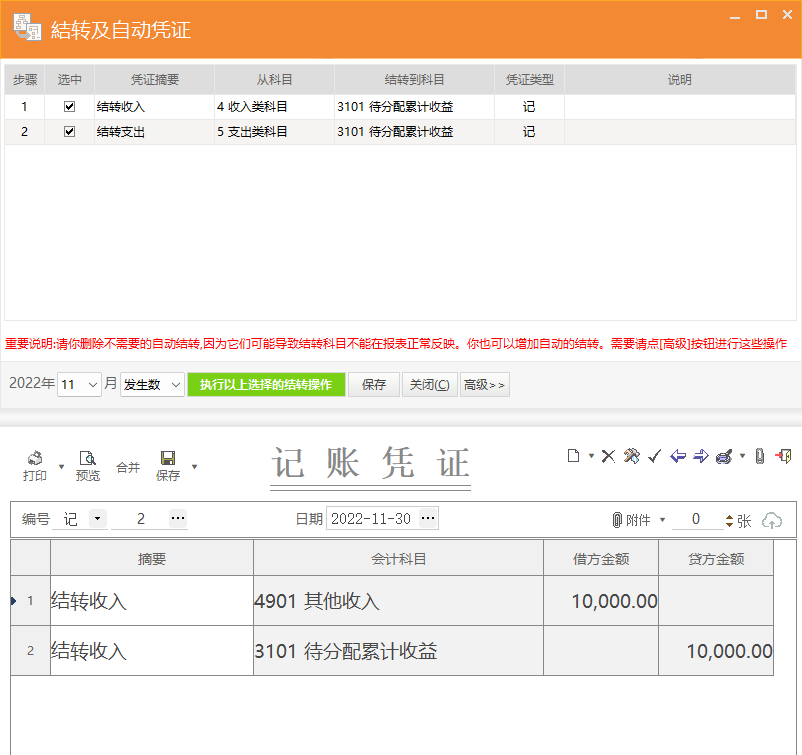Expand the 附件 dropdown arrow

(662, 520)
